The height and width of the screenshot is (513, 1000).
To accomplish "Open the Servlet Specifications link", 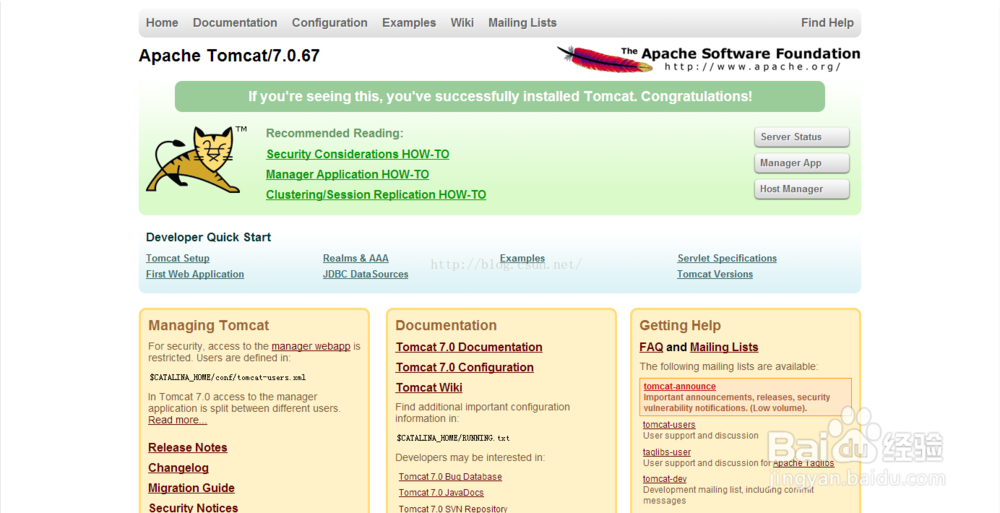I will click(x=727, y=258).
